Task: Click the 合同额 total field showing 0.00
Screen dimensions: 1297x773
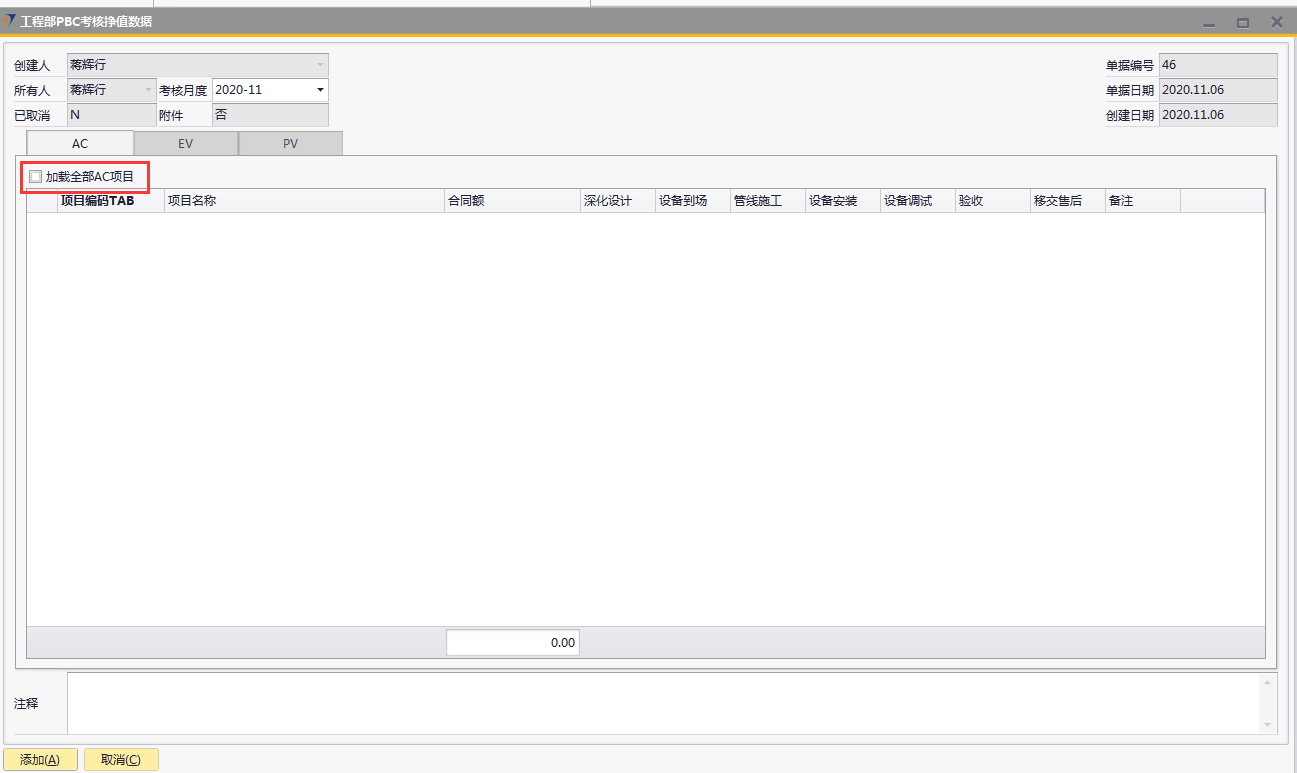Action: tap(512, 643)
